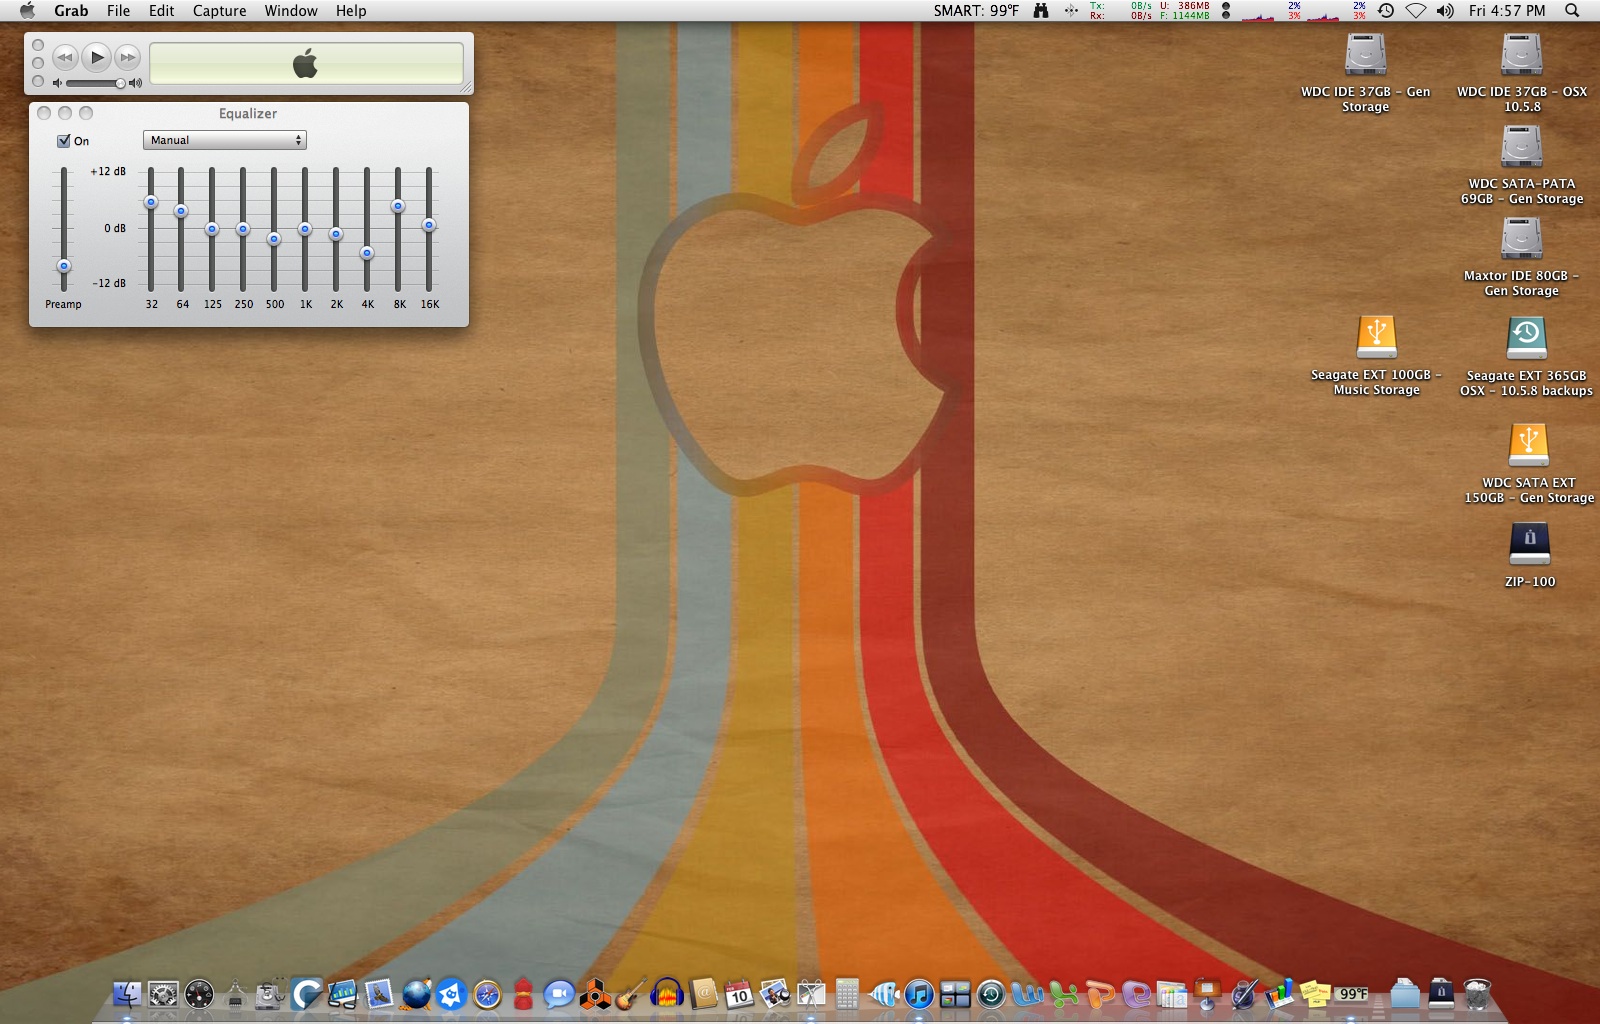Screen dimensions: 1600x1024
Task: Open Spotlight search magnifier
Action: [1572, 11]
